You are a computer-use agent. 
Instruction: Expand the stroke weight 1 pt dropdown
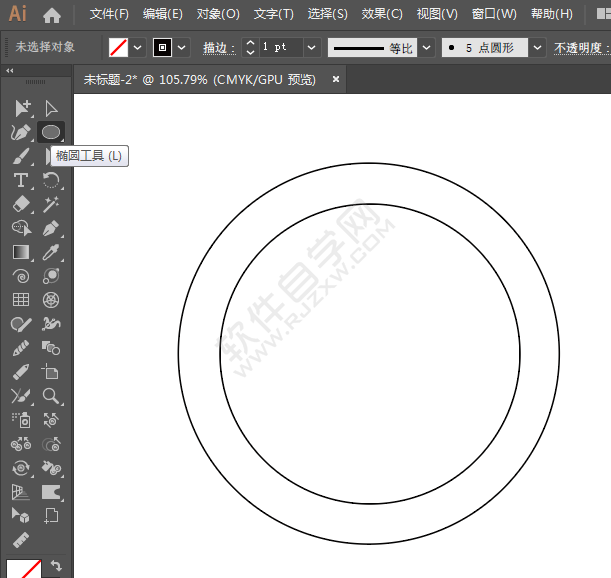(311, 47)
